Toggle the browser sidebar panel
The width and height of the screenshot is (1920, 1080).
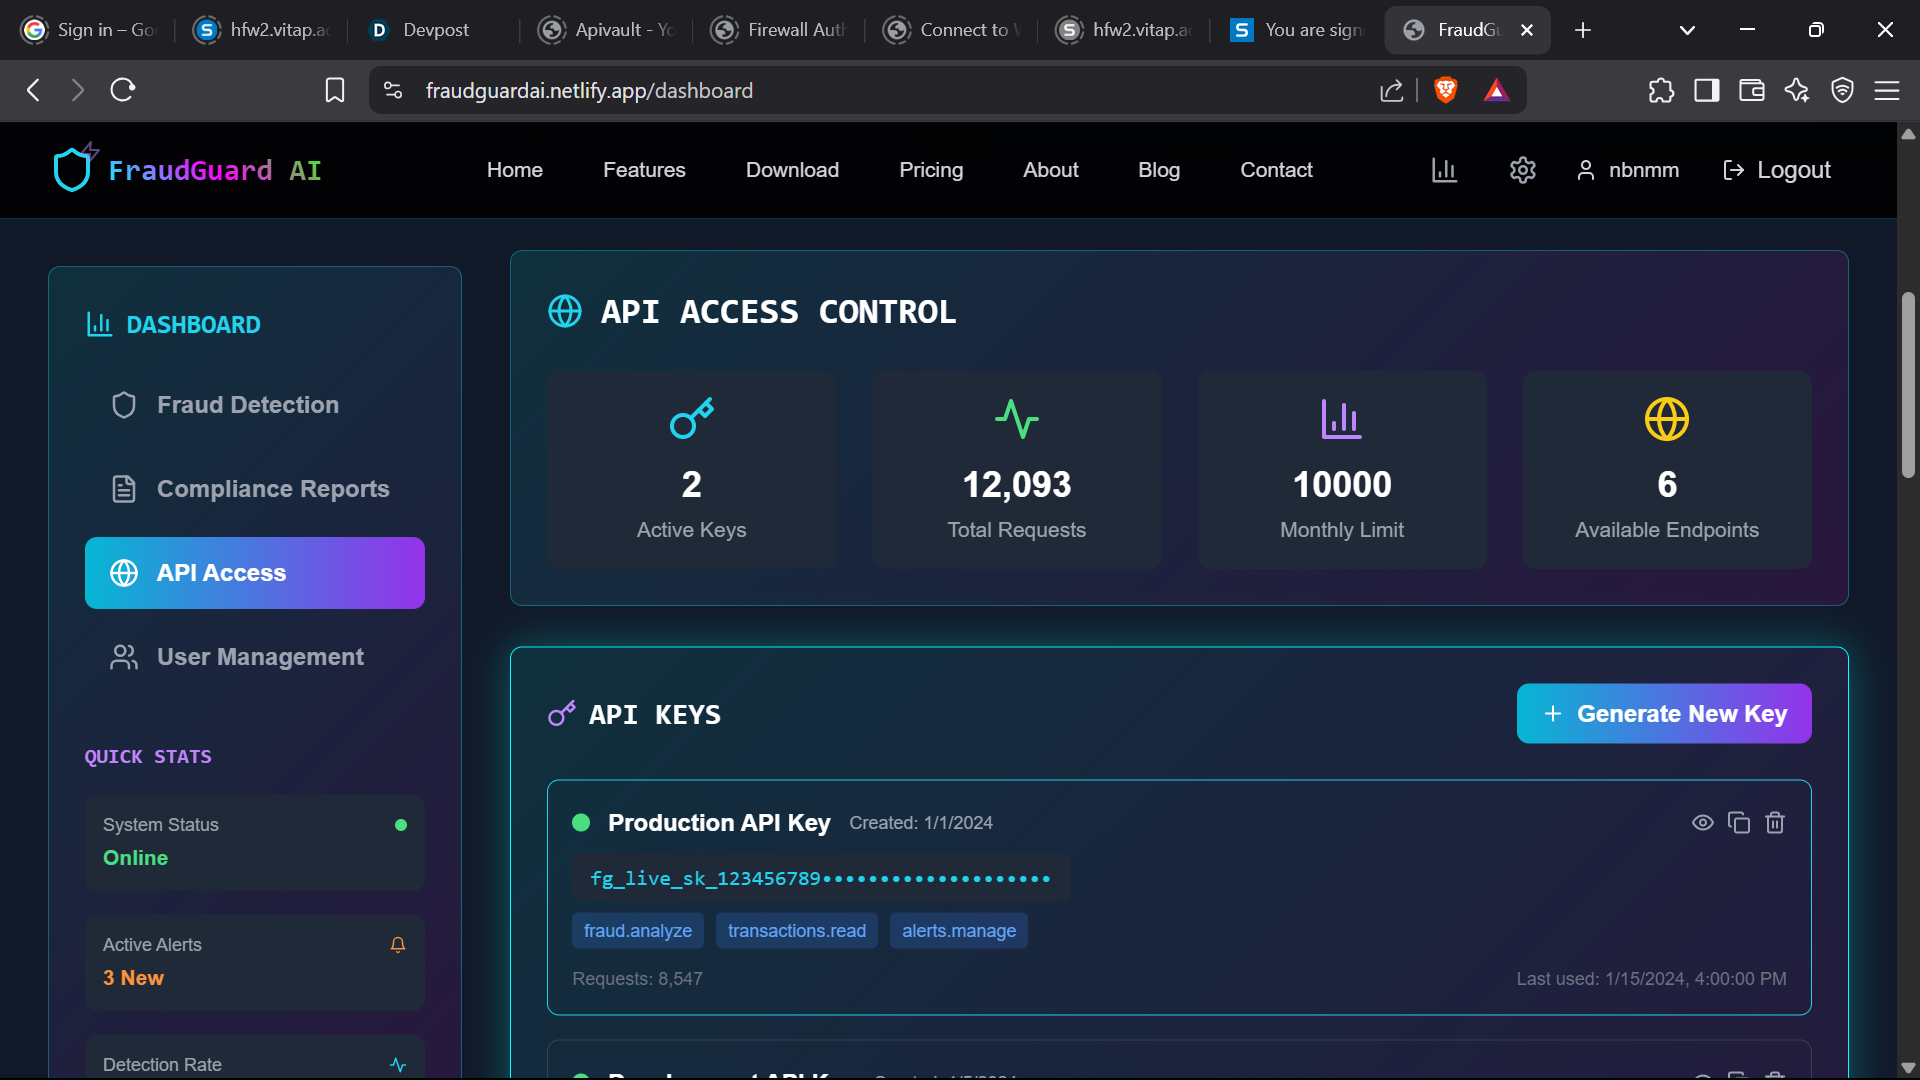click(1706, 91)
